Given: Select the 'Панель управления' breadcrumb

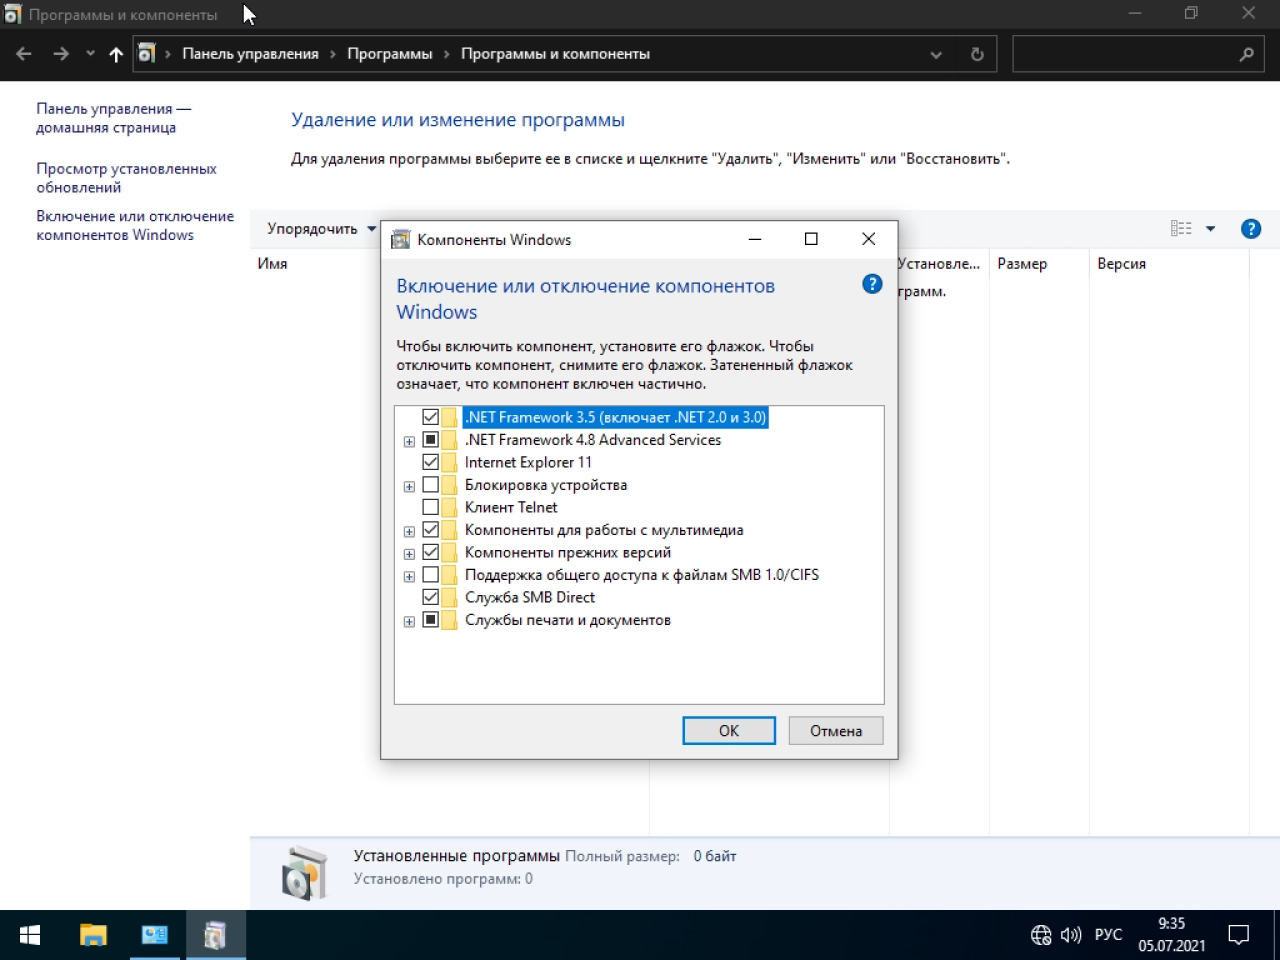Looking at the screenshot, I should point(250,54).
